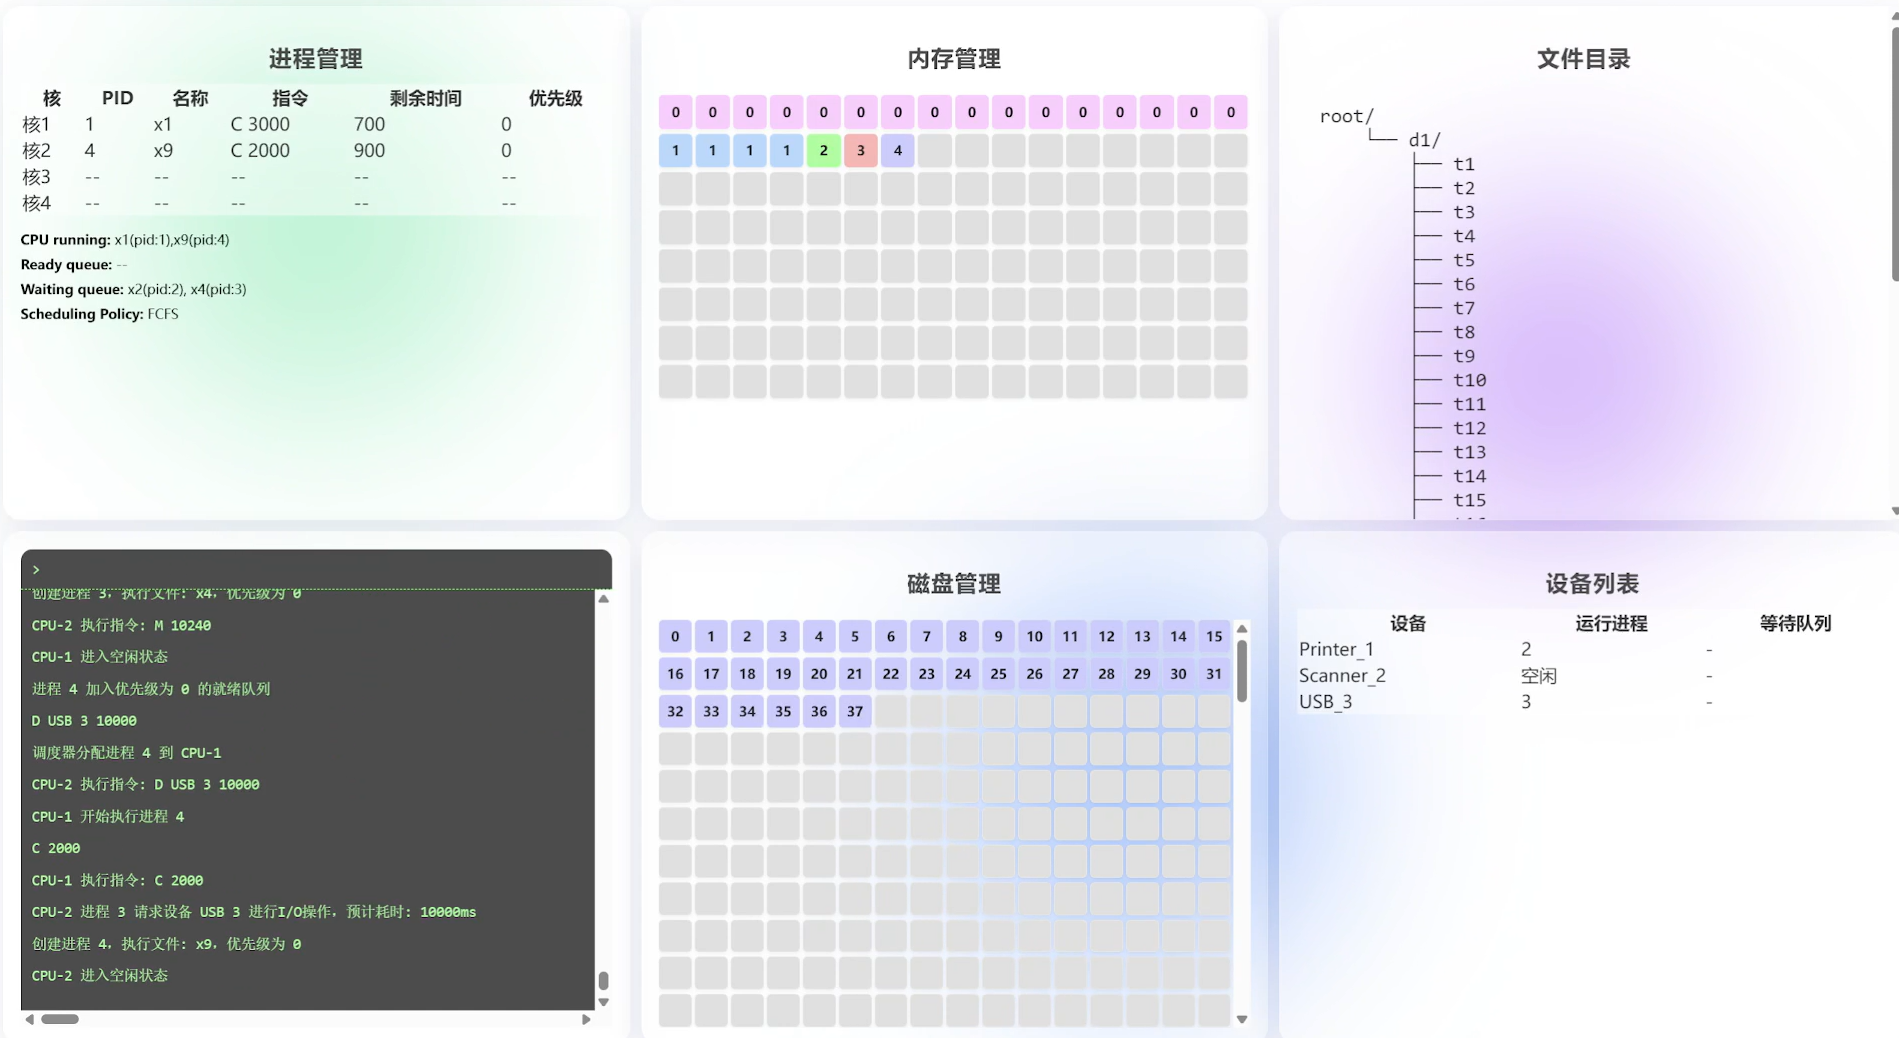This screenshot has width=1899, height=1038.
Task: Collapse the d1/ folder in file tree
Action: (1424, 141)
